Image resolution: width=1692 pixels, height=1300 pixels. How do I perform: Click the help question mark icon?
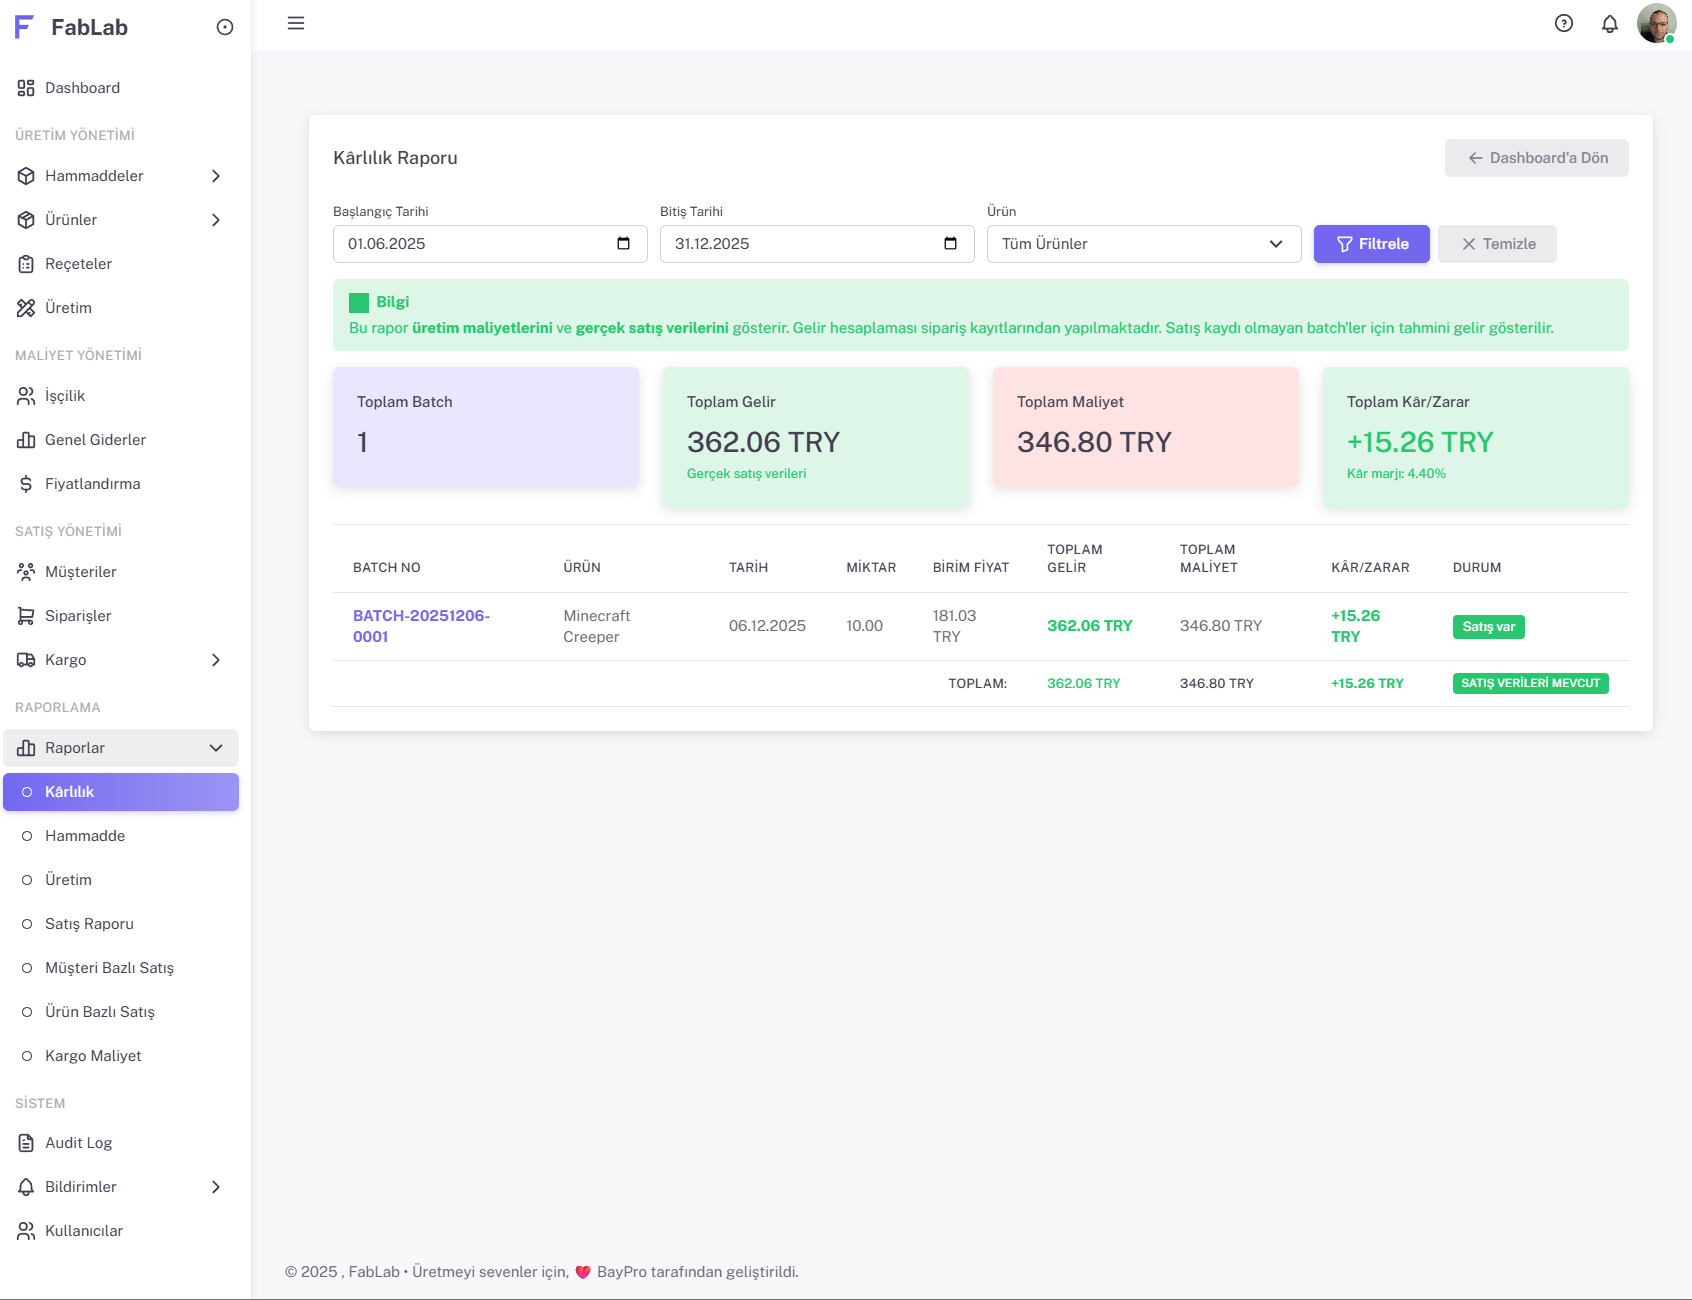(x=1563, y=24)
